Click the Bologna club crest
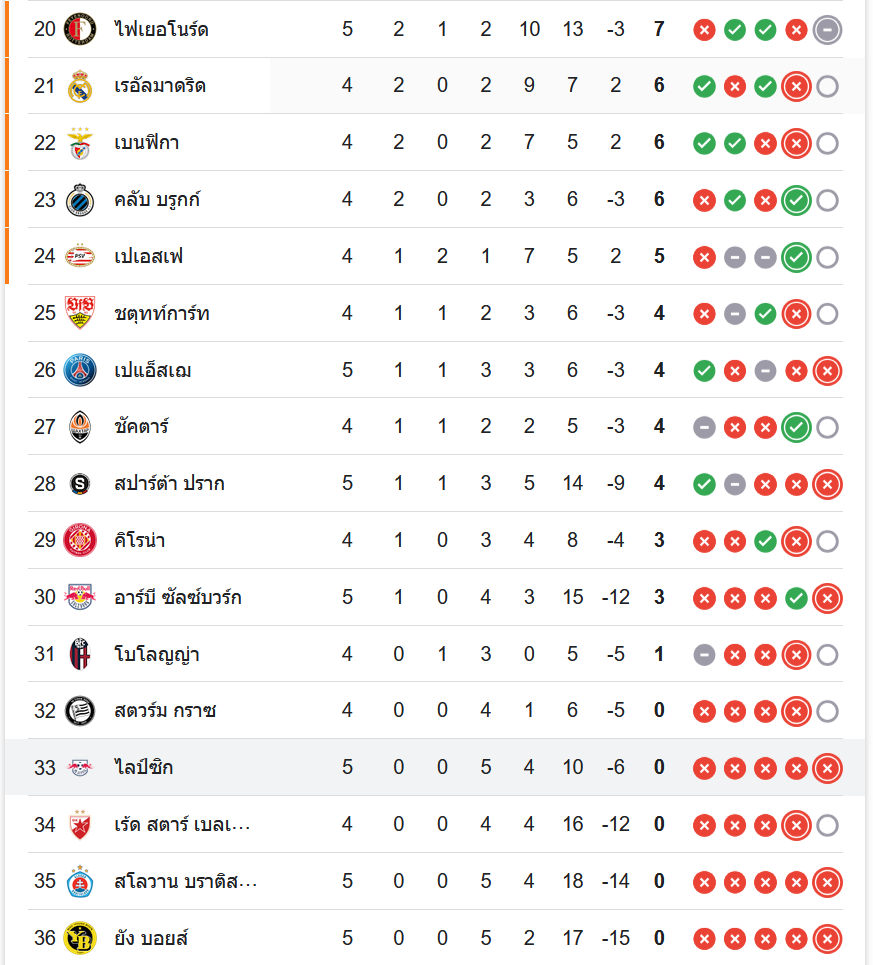This screenshot has width=873, height=965. click(x=80, y=655)
